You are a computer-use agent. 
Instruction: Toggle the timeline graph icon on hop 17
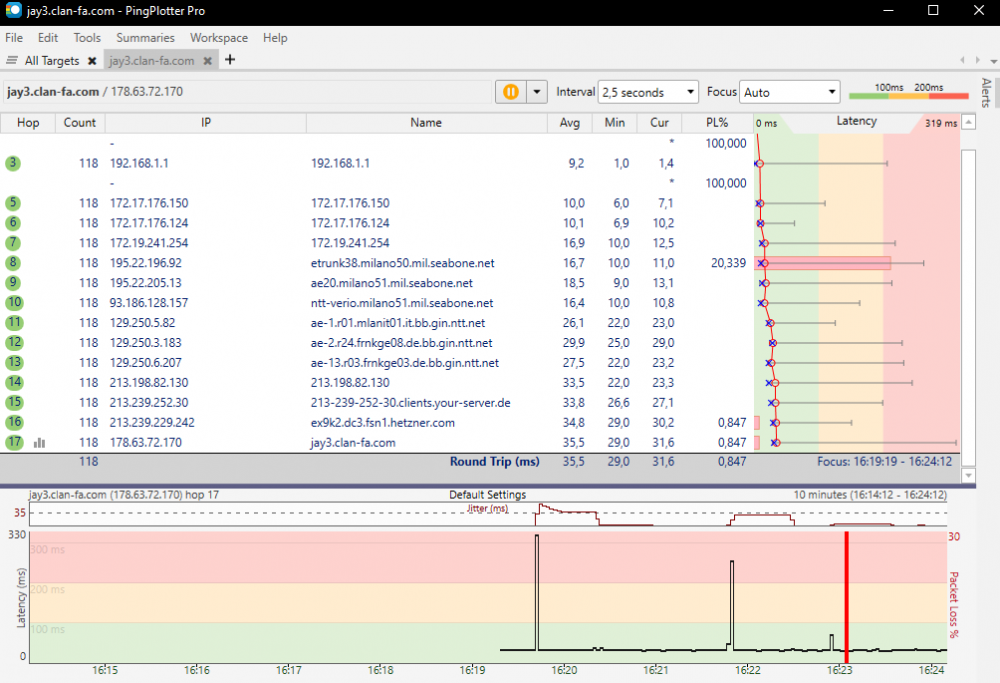point(40,443)
